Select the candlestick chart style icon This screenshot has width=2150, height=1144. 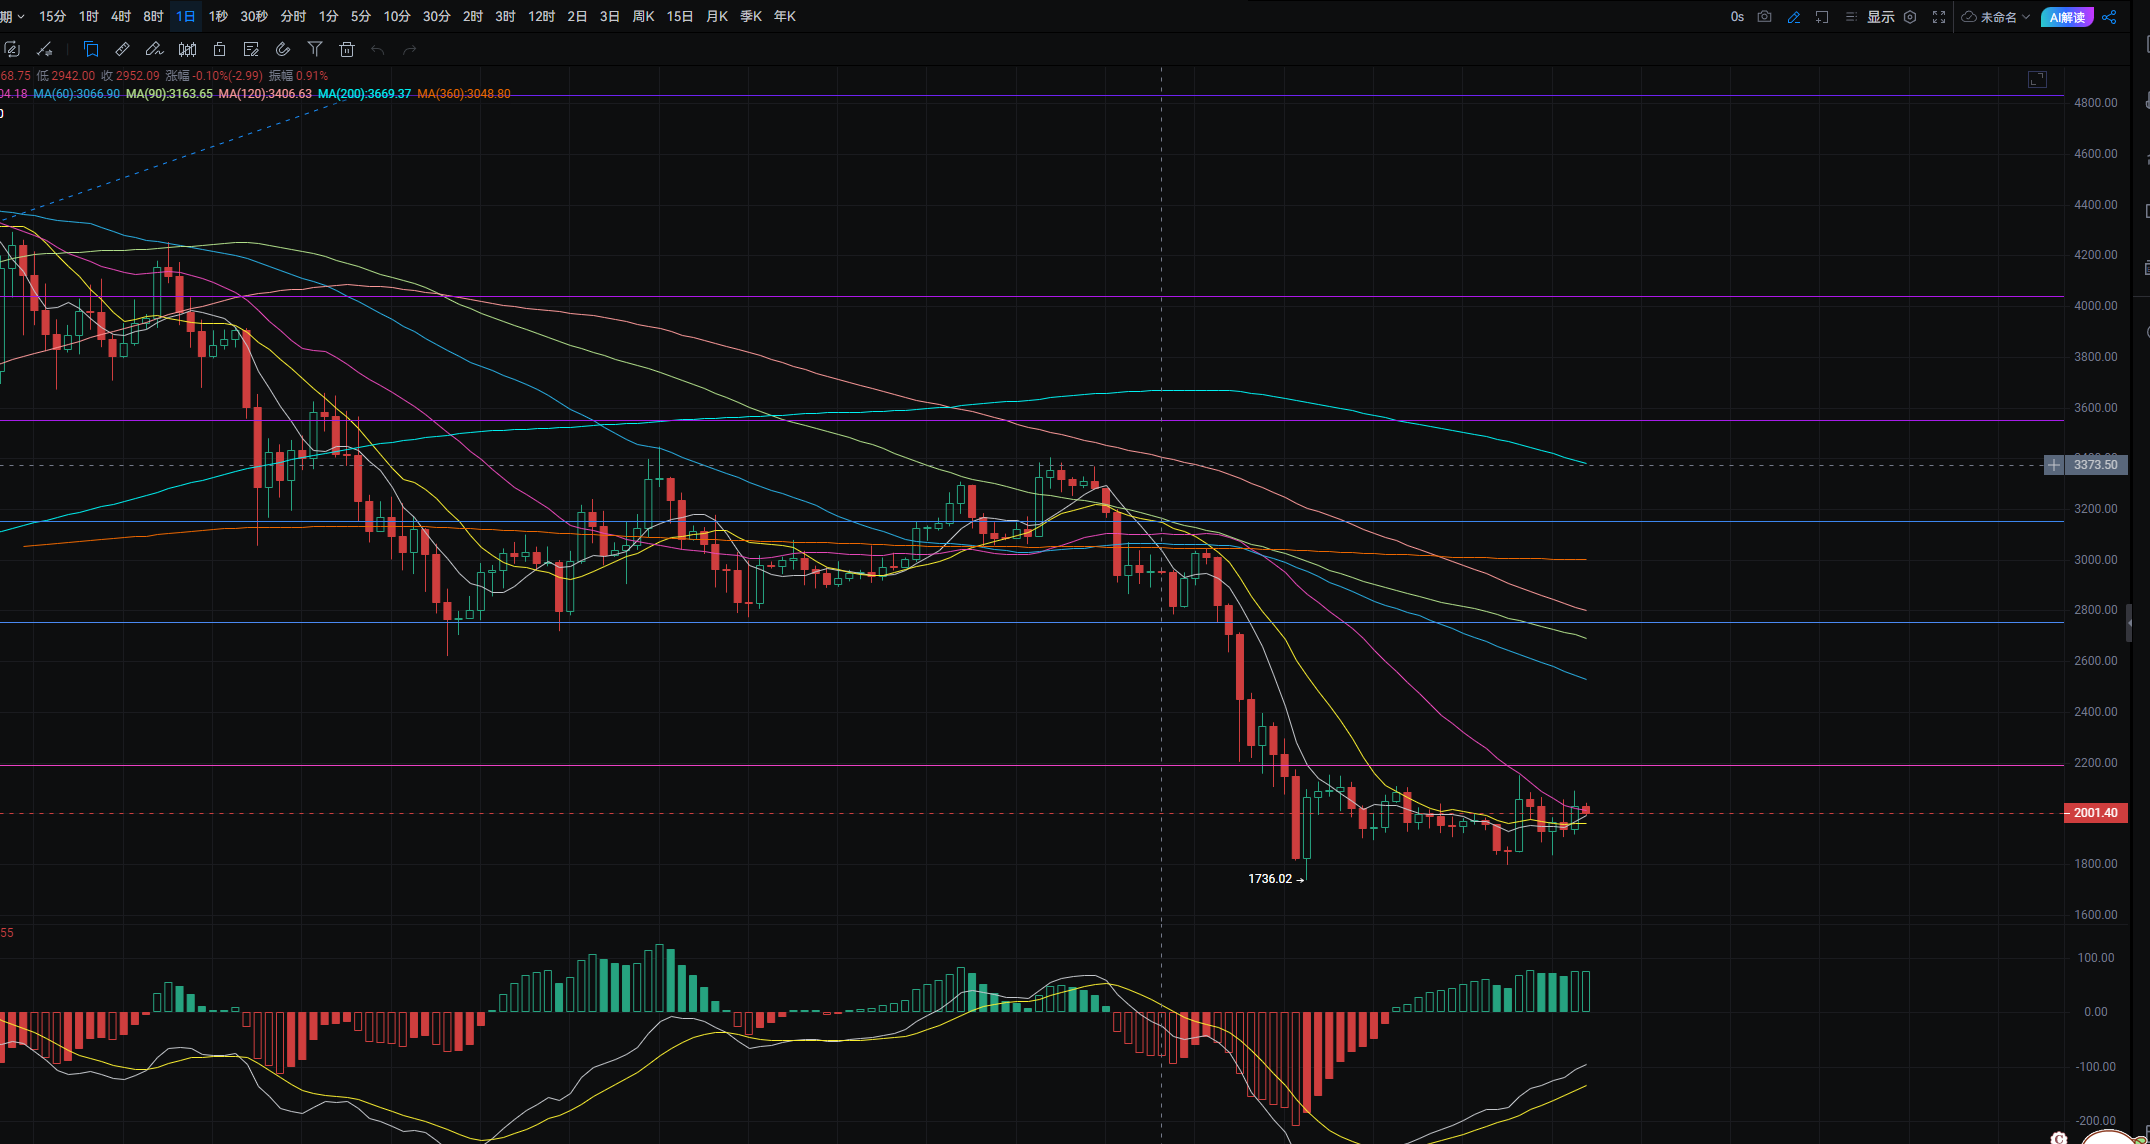(187, 49)
